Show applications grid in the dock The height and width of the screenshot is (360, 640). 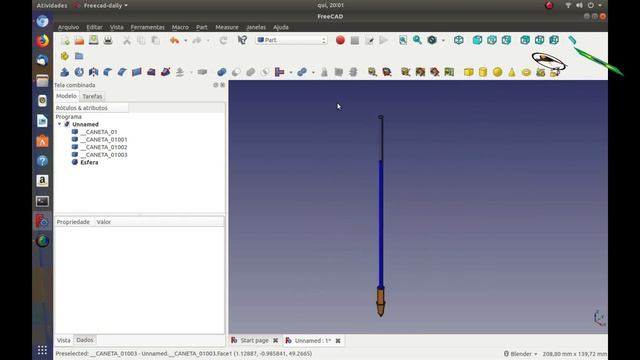[42, 350]
